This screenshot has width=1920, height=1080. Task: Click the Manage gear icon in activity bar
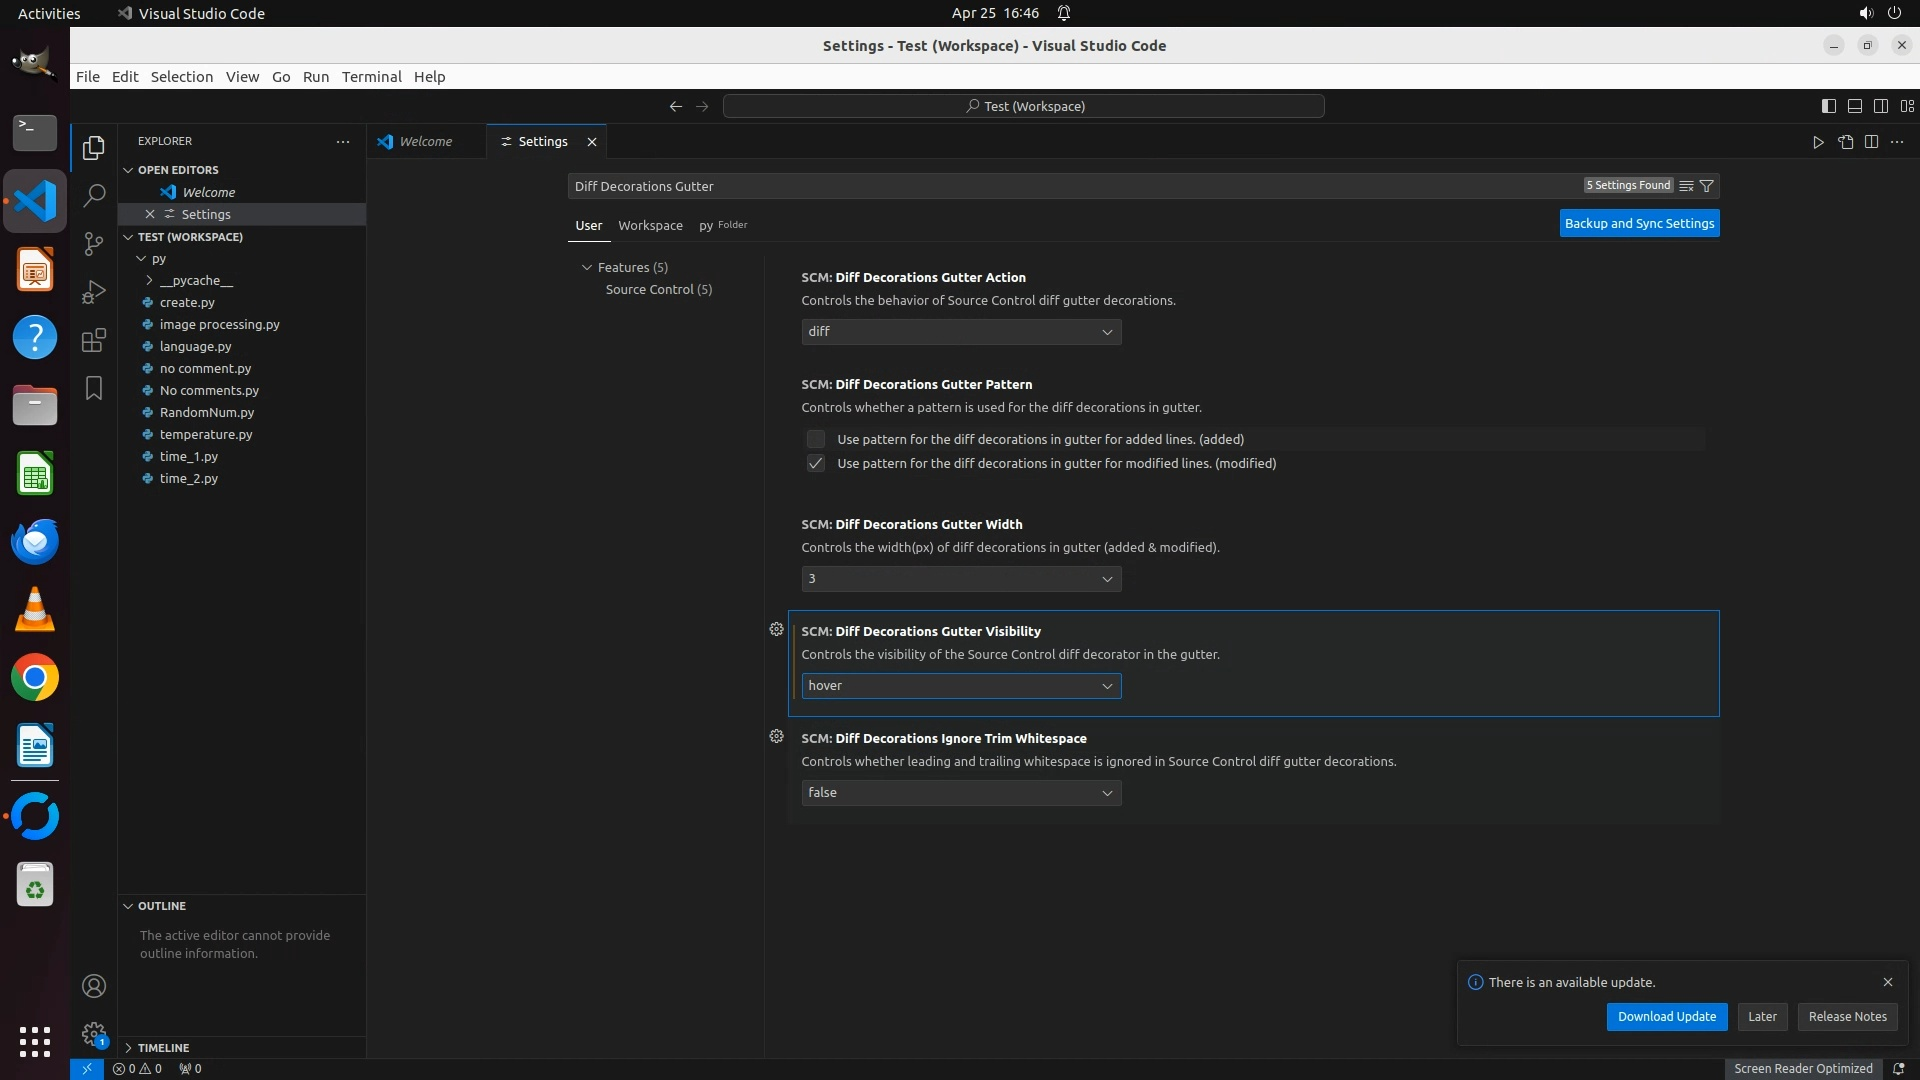point(94,1033)
